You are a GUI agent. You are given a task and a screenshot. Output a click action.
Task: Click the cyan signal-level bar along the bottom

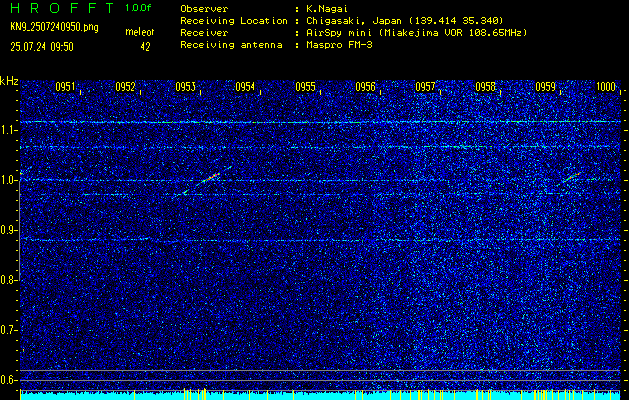click(x=320, y=396)
